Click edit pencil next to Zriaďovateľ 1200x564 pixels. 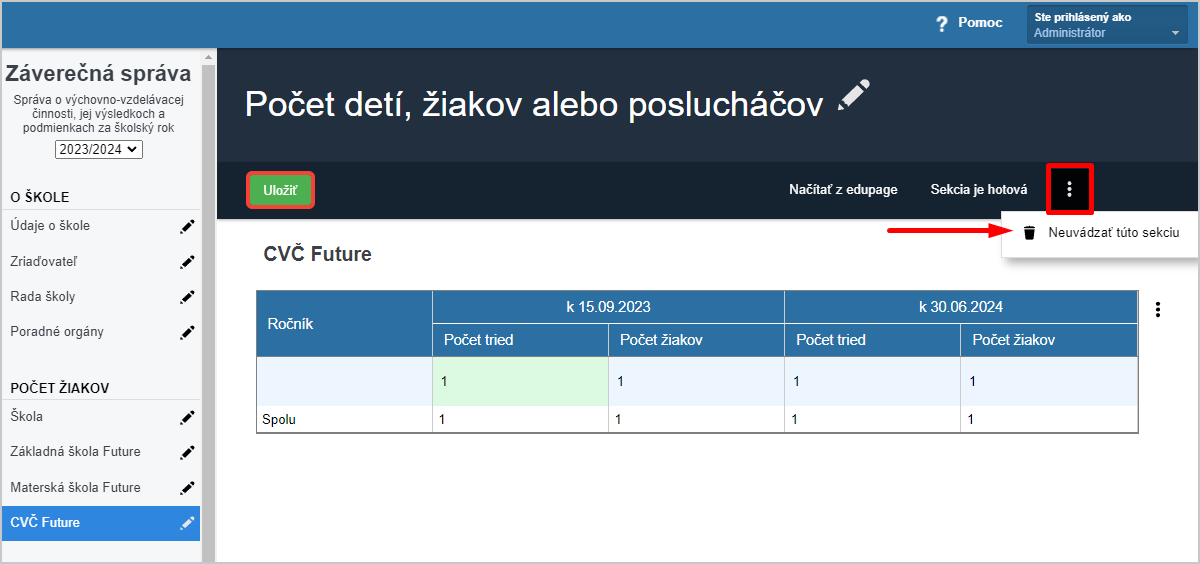pyautogui.click(x=187, y=262)
